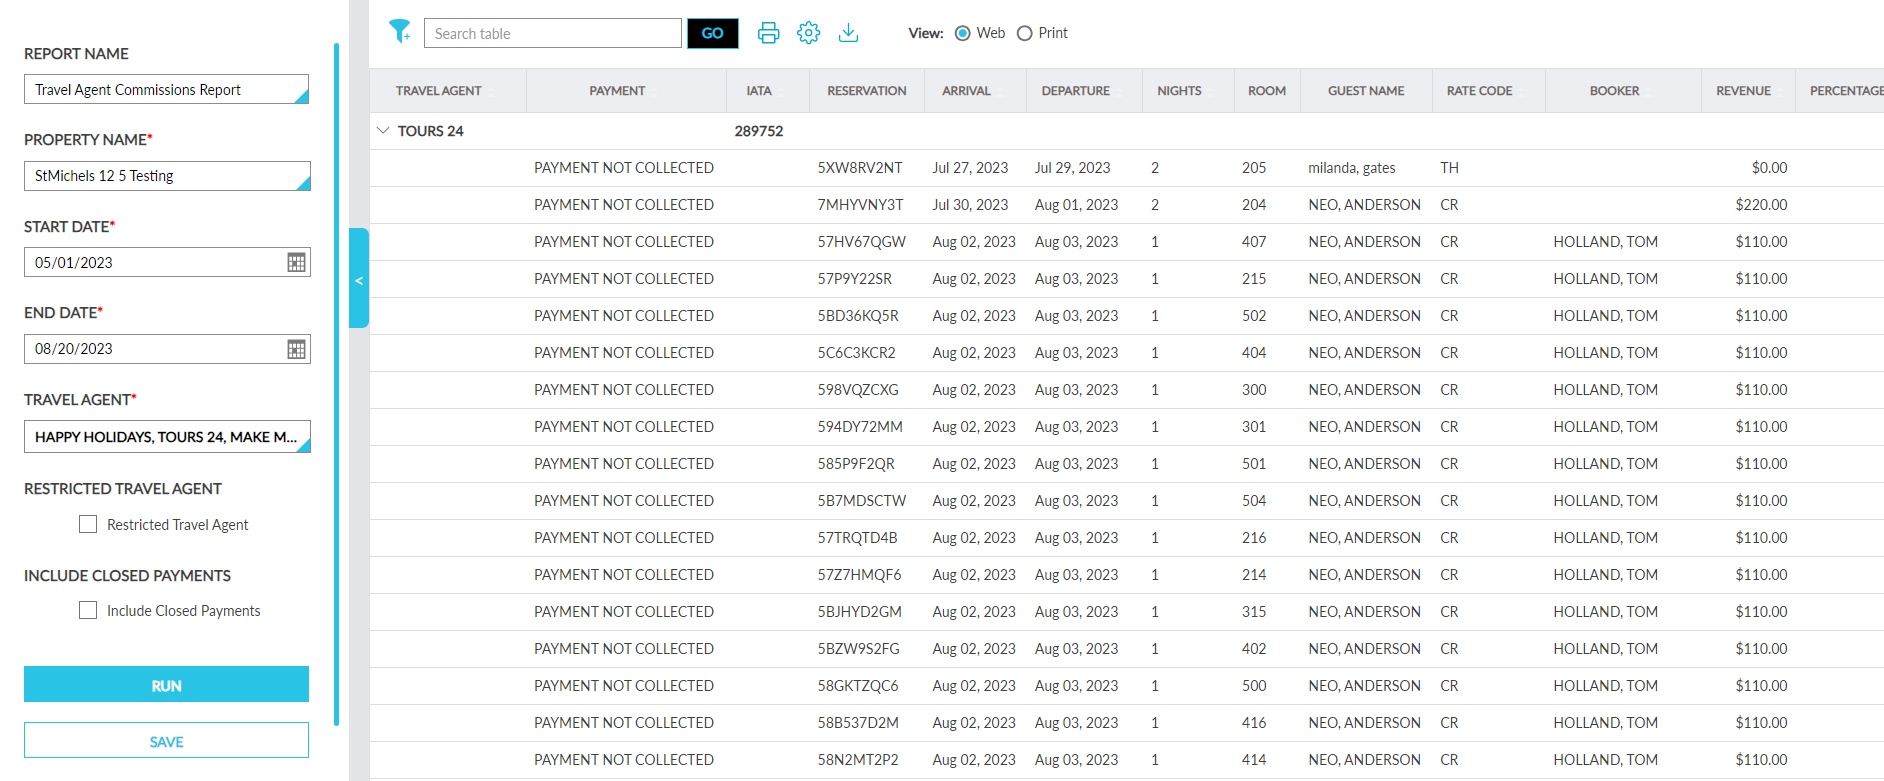Collapse the left report panel arrow
1884x781 pixels.
click(x=359, y=279)
